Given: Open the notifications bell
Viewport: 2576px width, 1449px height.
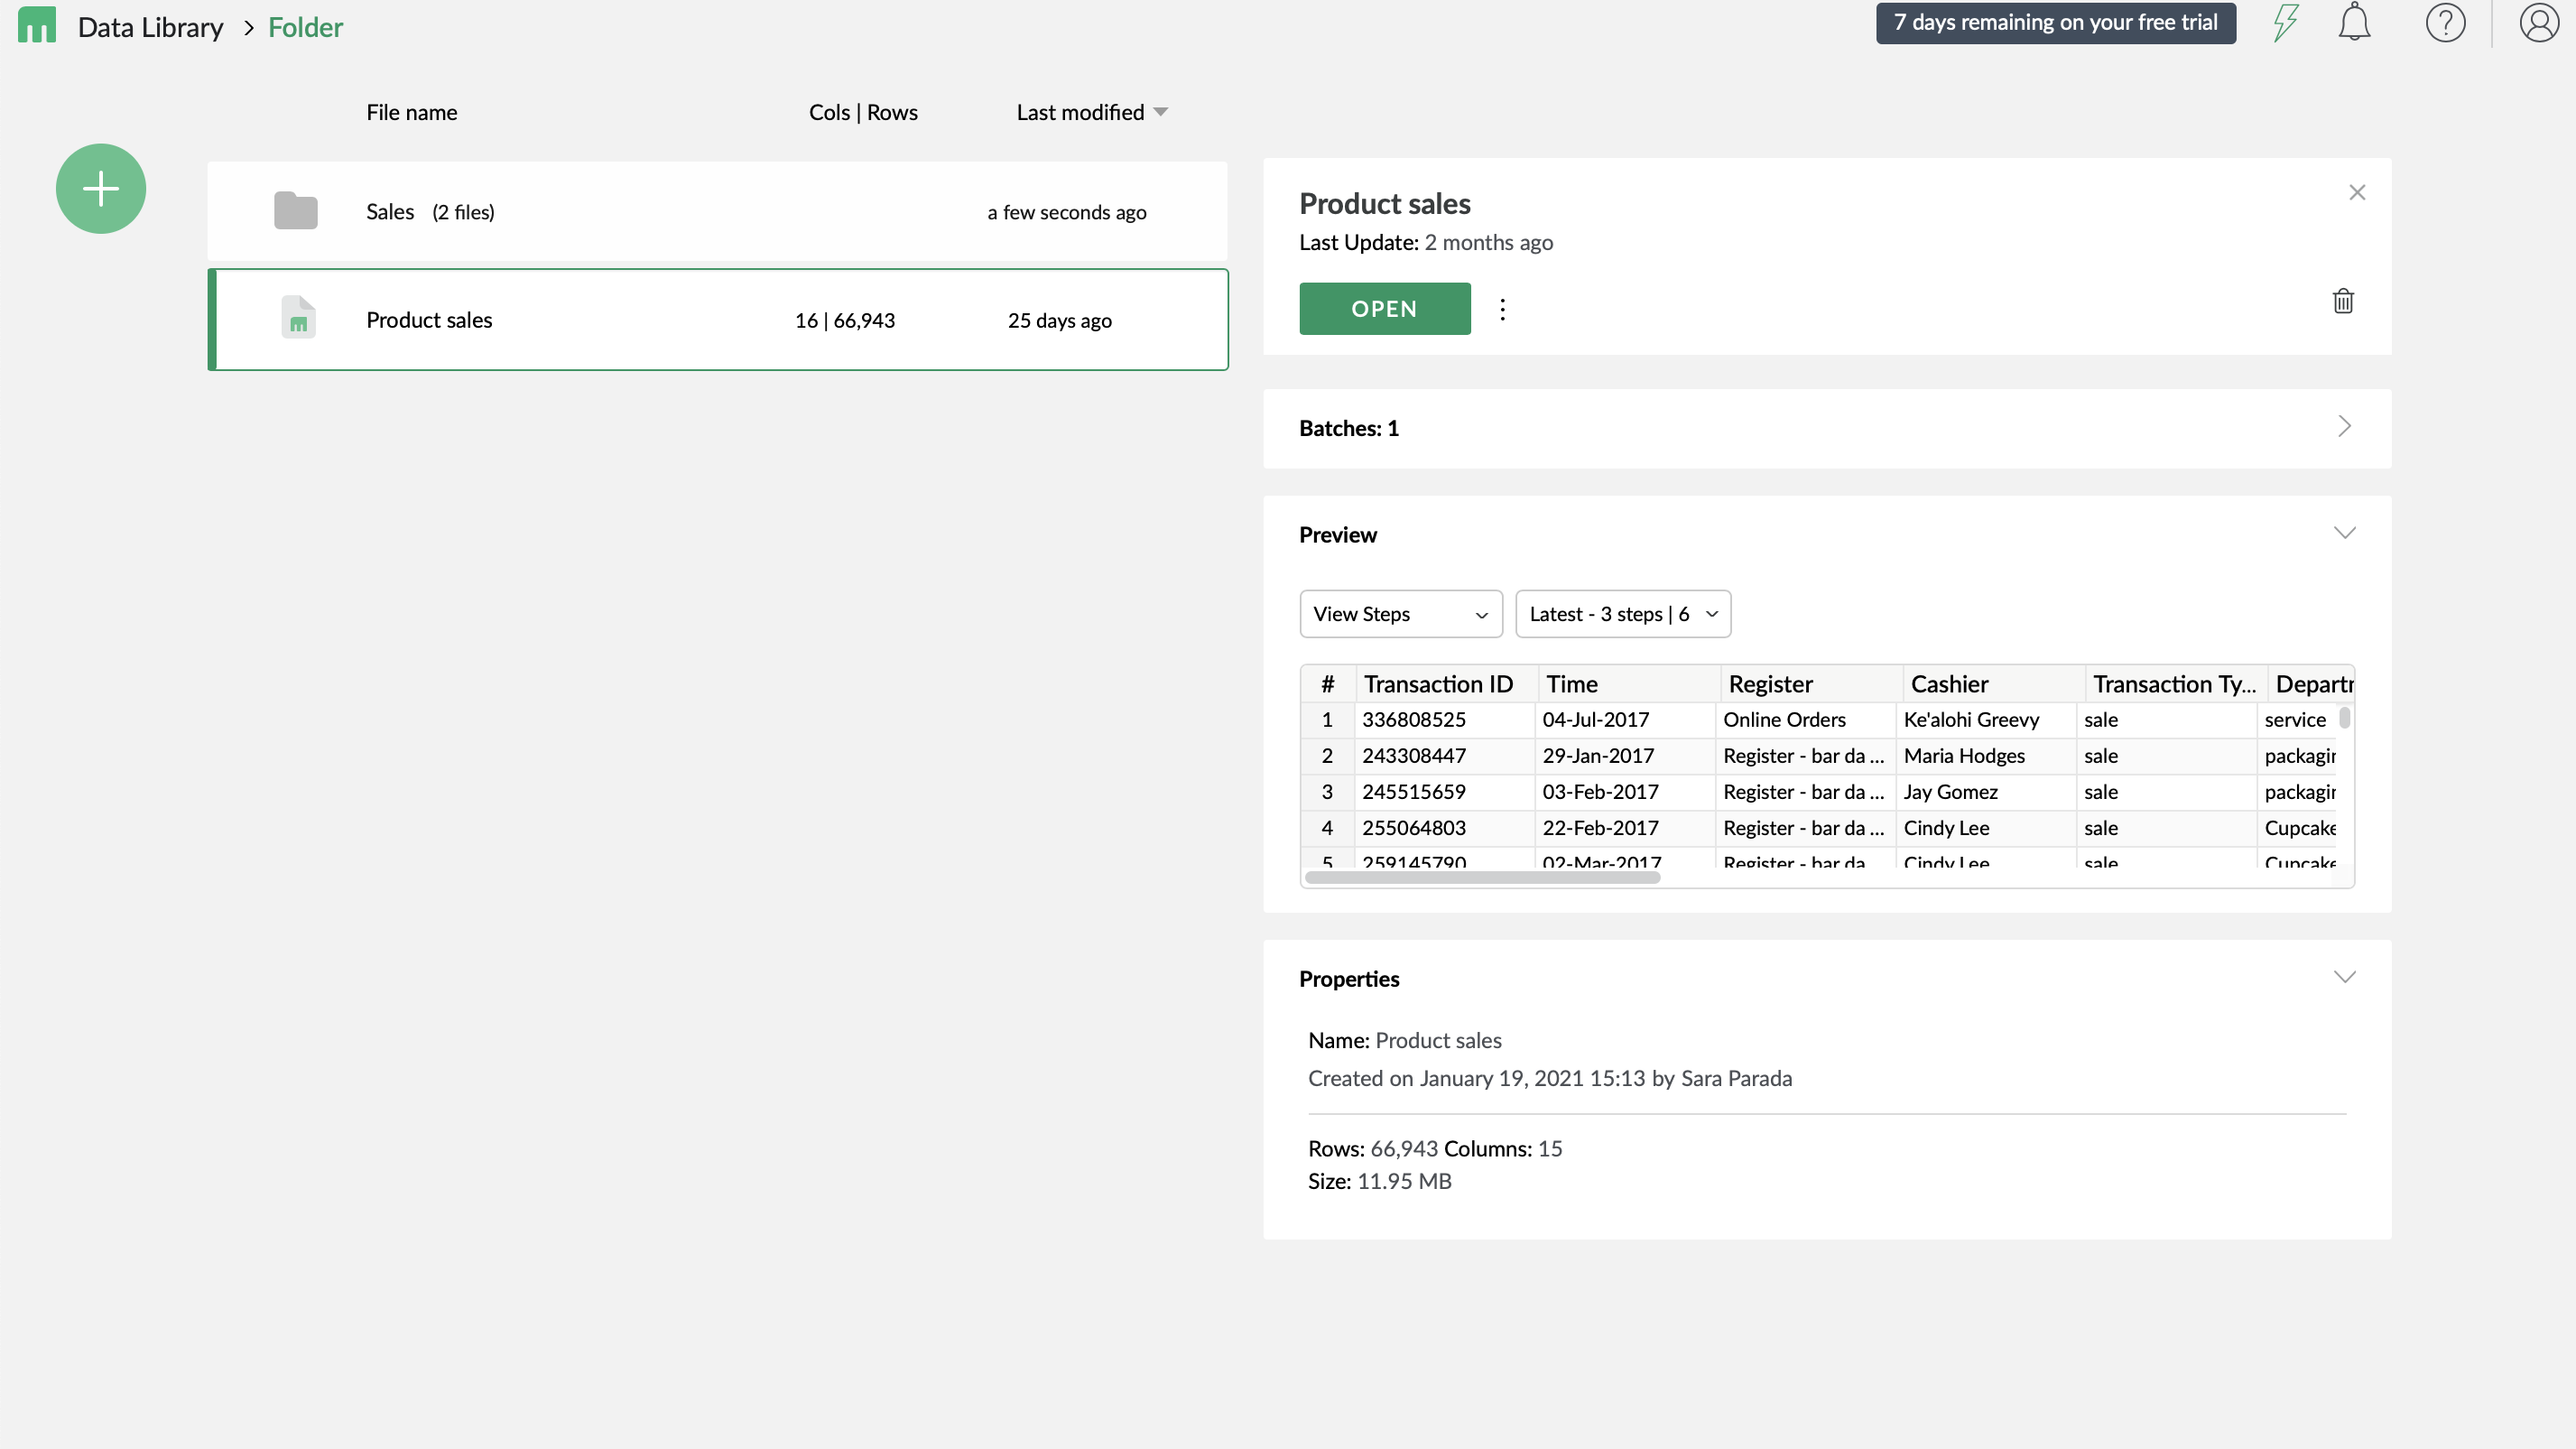Looking at the screenshot, I should click(2354, 22).
